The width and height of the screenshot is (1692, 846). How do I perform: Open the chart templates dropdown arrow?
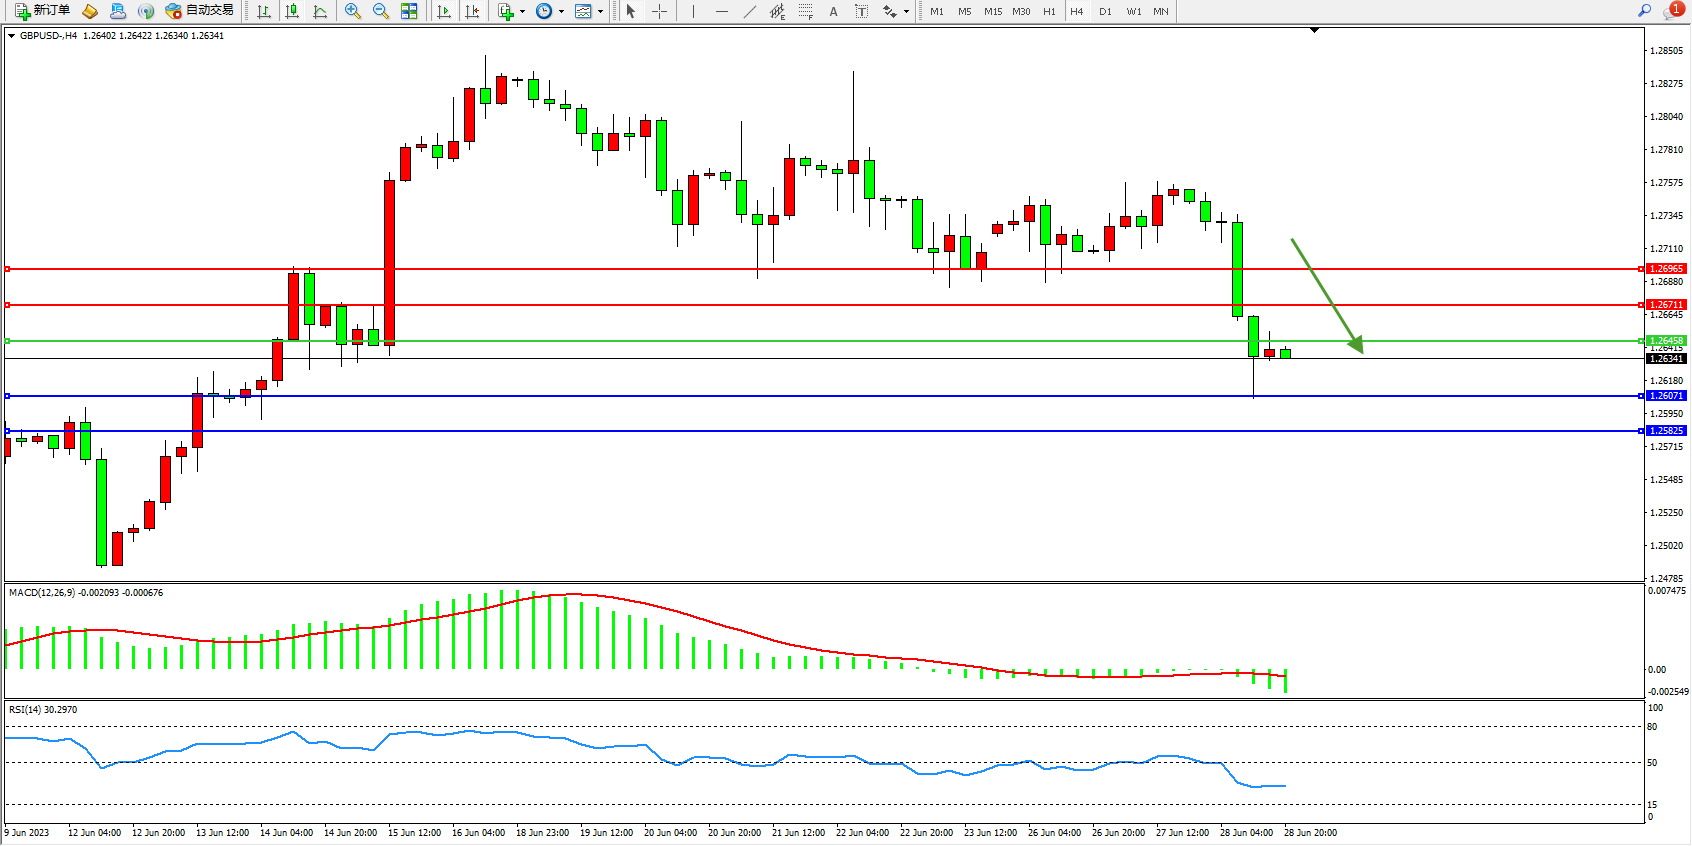[x=600, y=12]
